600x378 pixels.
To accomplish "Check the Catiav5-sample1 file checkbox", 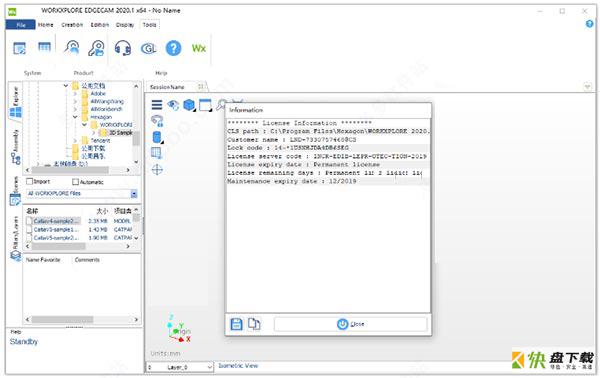I will pyautogui.click(x=29, y=230).
